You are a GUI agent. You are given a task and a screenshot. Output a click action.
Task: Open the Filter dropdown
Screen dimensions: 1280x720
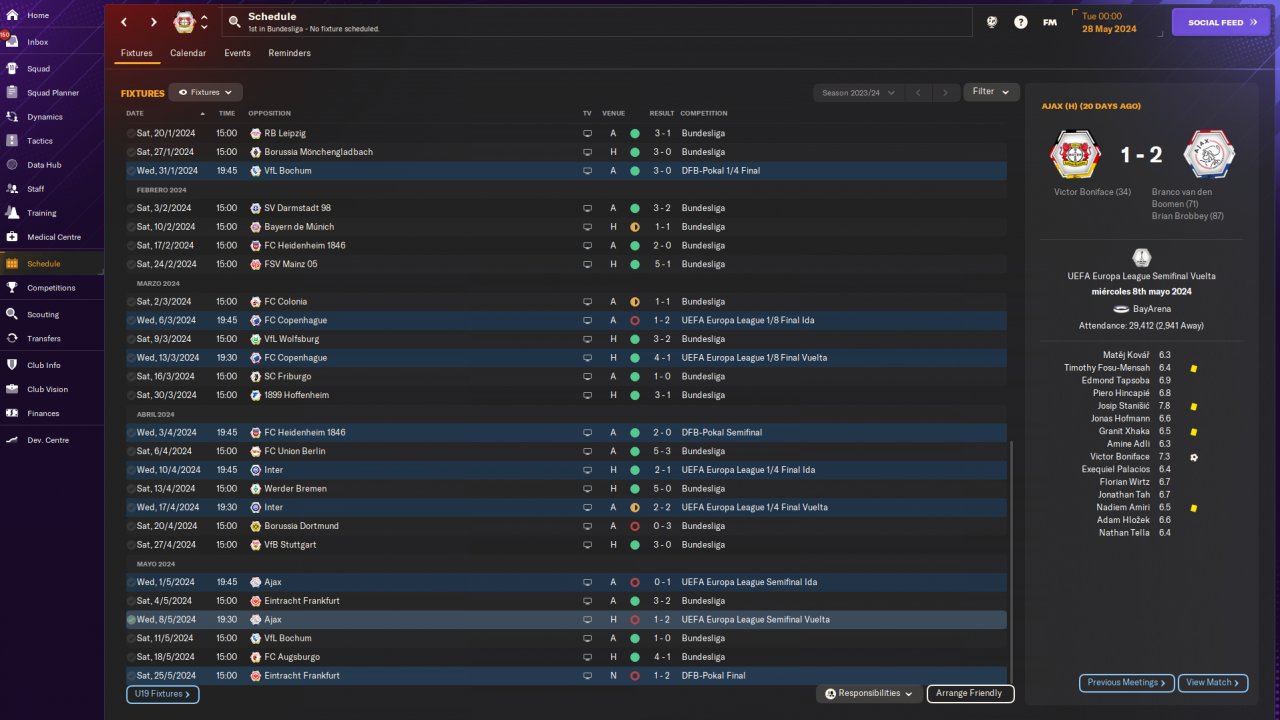click(x=991, y=92)
